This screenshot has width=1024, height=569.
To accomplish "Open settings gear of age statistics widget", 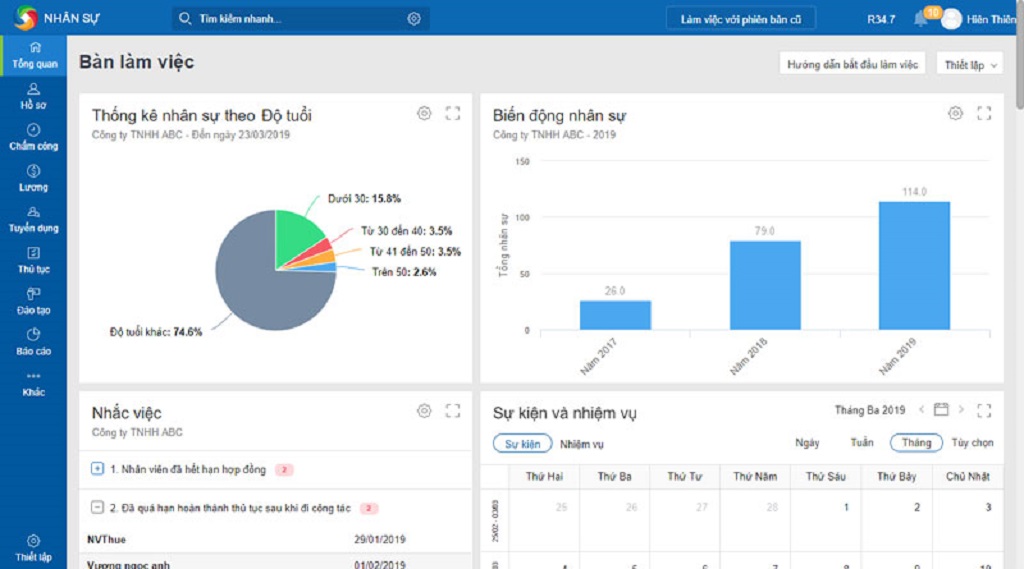I will point(424,114).
